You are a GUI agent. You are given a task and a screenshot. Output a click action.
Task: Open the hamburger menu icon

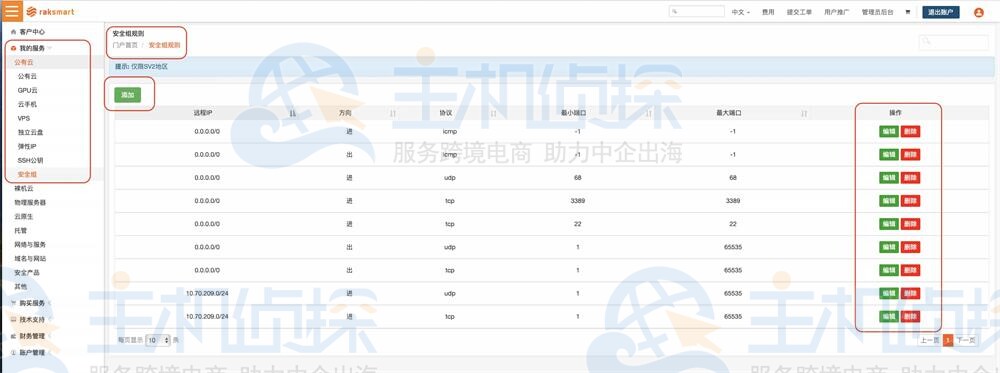tap(12, 11)
